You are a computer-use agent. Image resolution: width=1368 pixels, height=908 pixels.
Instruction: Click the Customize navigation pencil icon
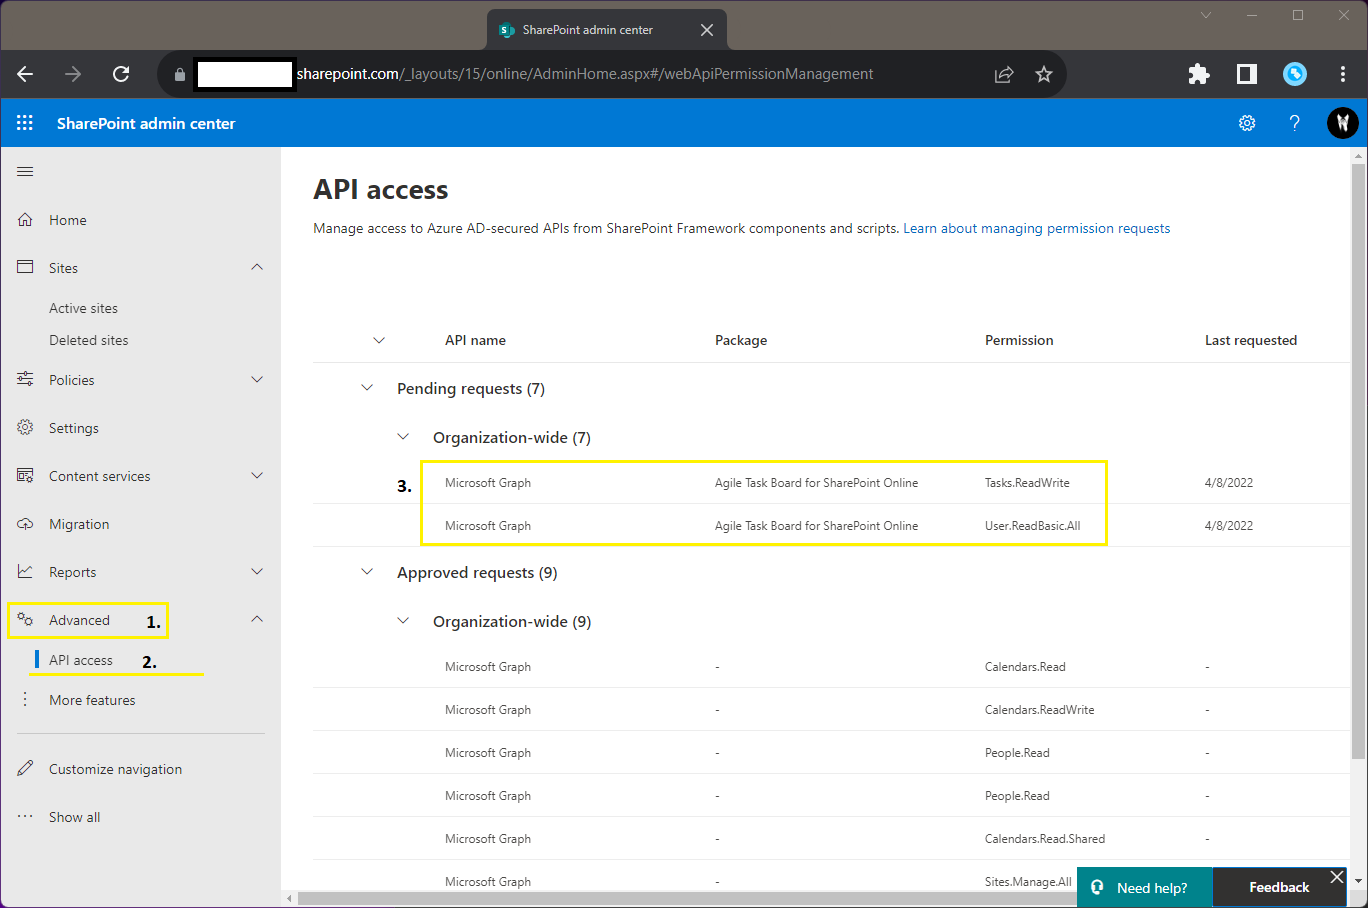pos(25,769)
